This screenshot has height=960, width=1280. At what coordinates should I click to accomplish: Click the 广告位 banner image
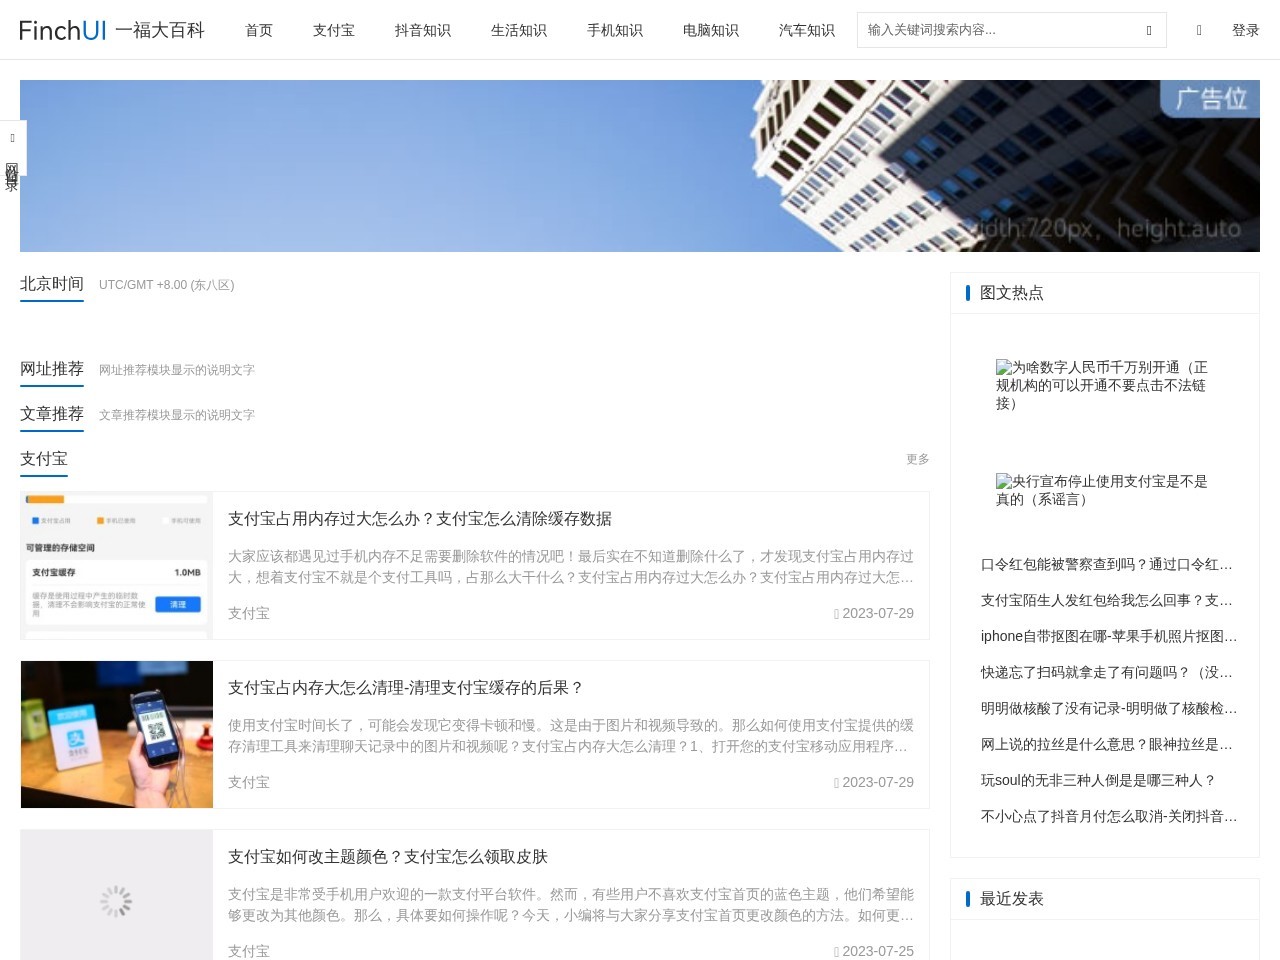click(640, 165)
